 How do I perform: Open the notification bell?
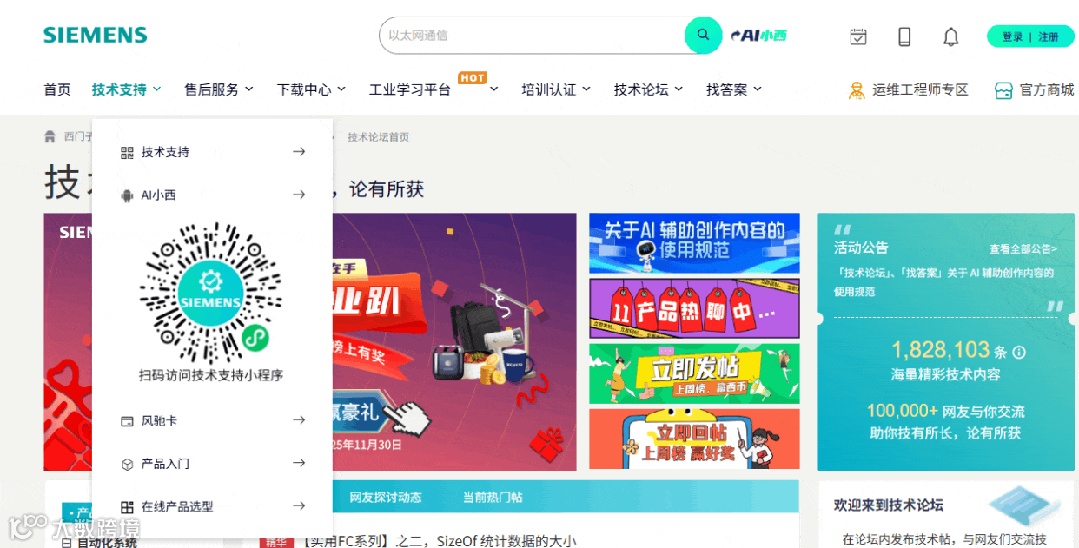click(x=950, y=36)
